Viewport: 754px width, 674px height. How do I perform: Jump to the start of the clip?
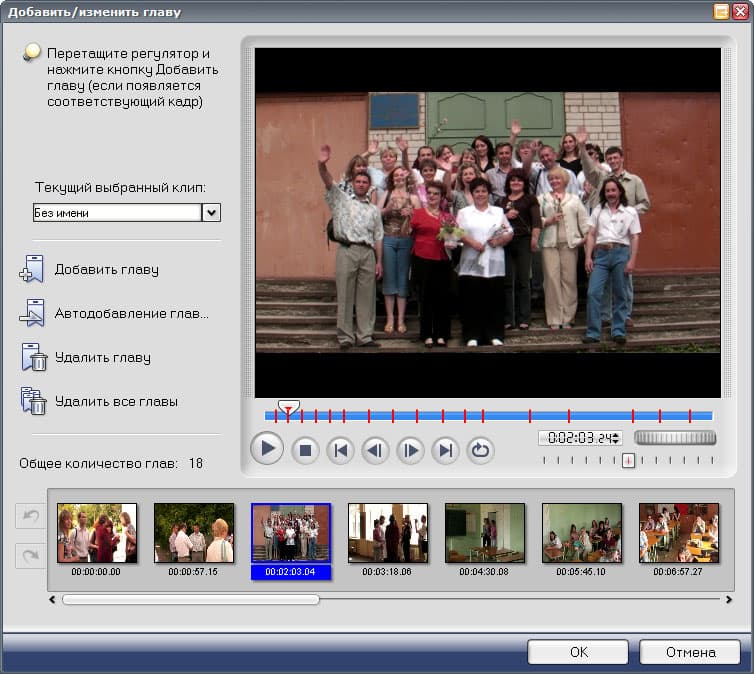point(340,450)
